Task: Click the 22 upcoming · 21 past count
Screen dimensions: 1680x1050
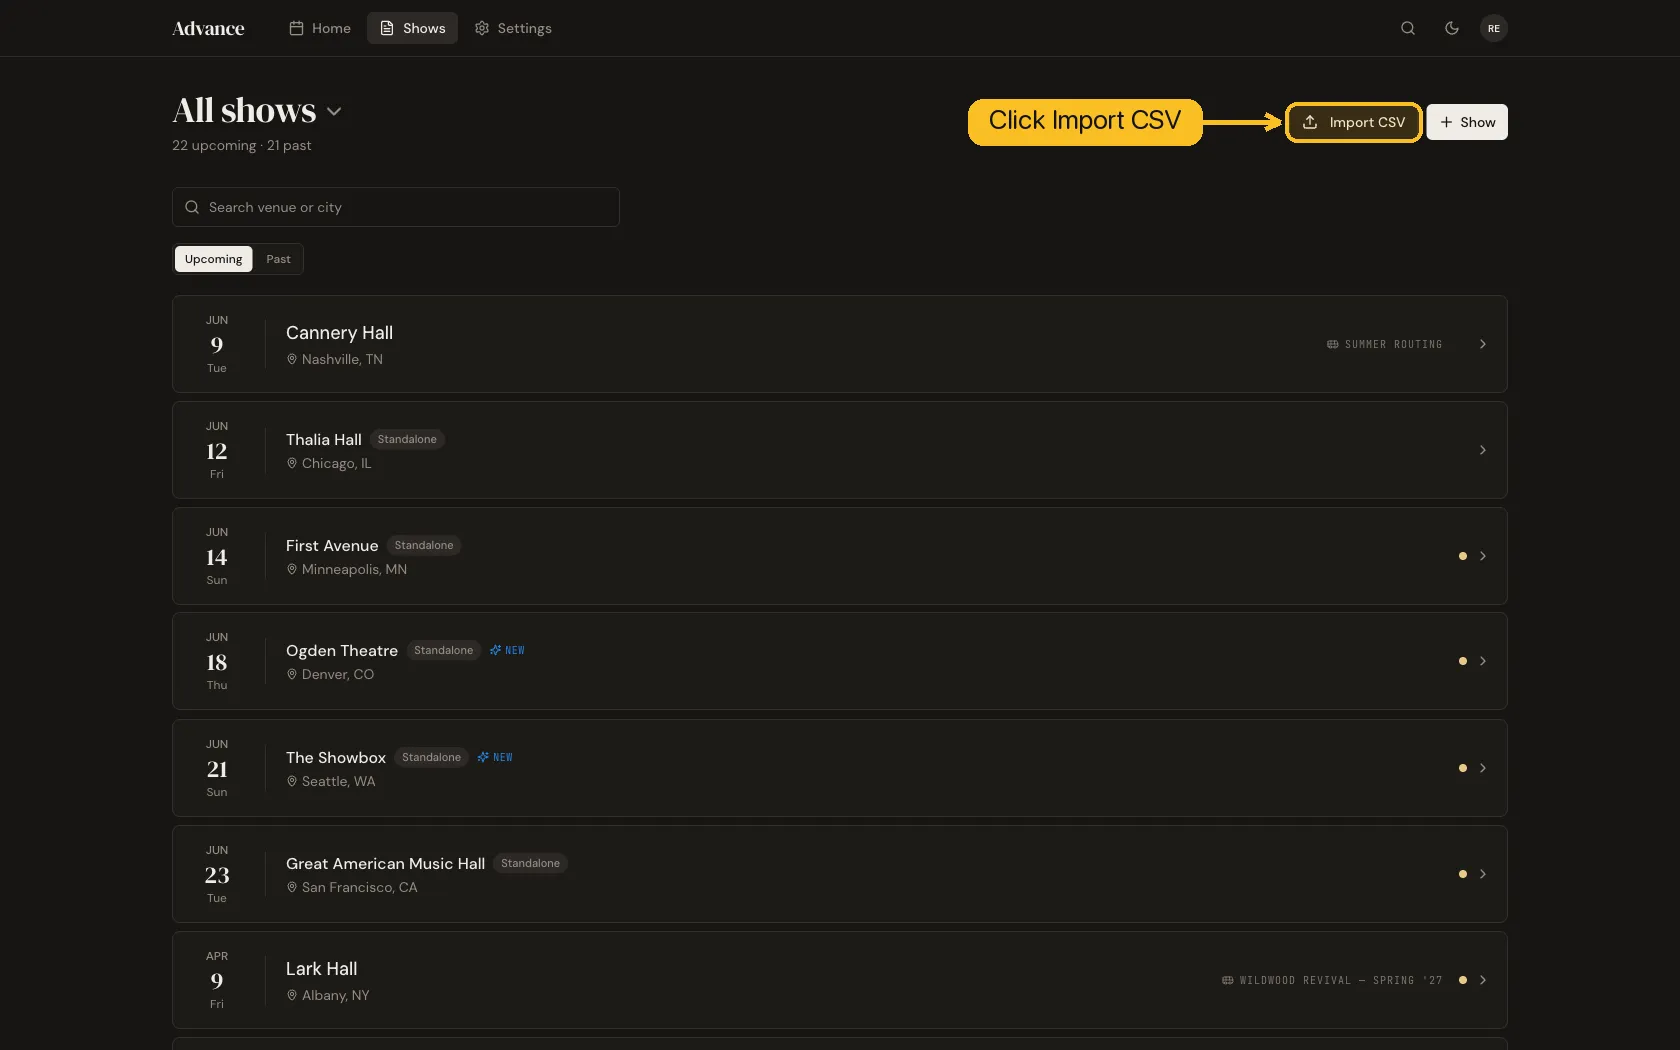Action: pos(241,145)
